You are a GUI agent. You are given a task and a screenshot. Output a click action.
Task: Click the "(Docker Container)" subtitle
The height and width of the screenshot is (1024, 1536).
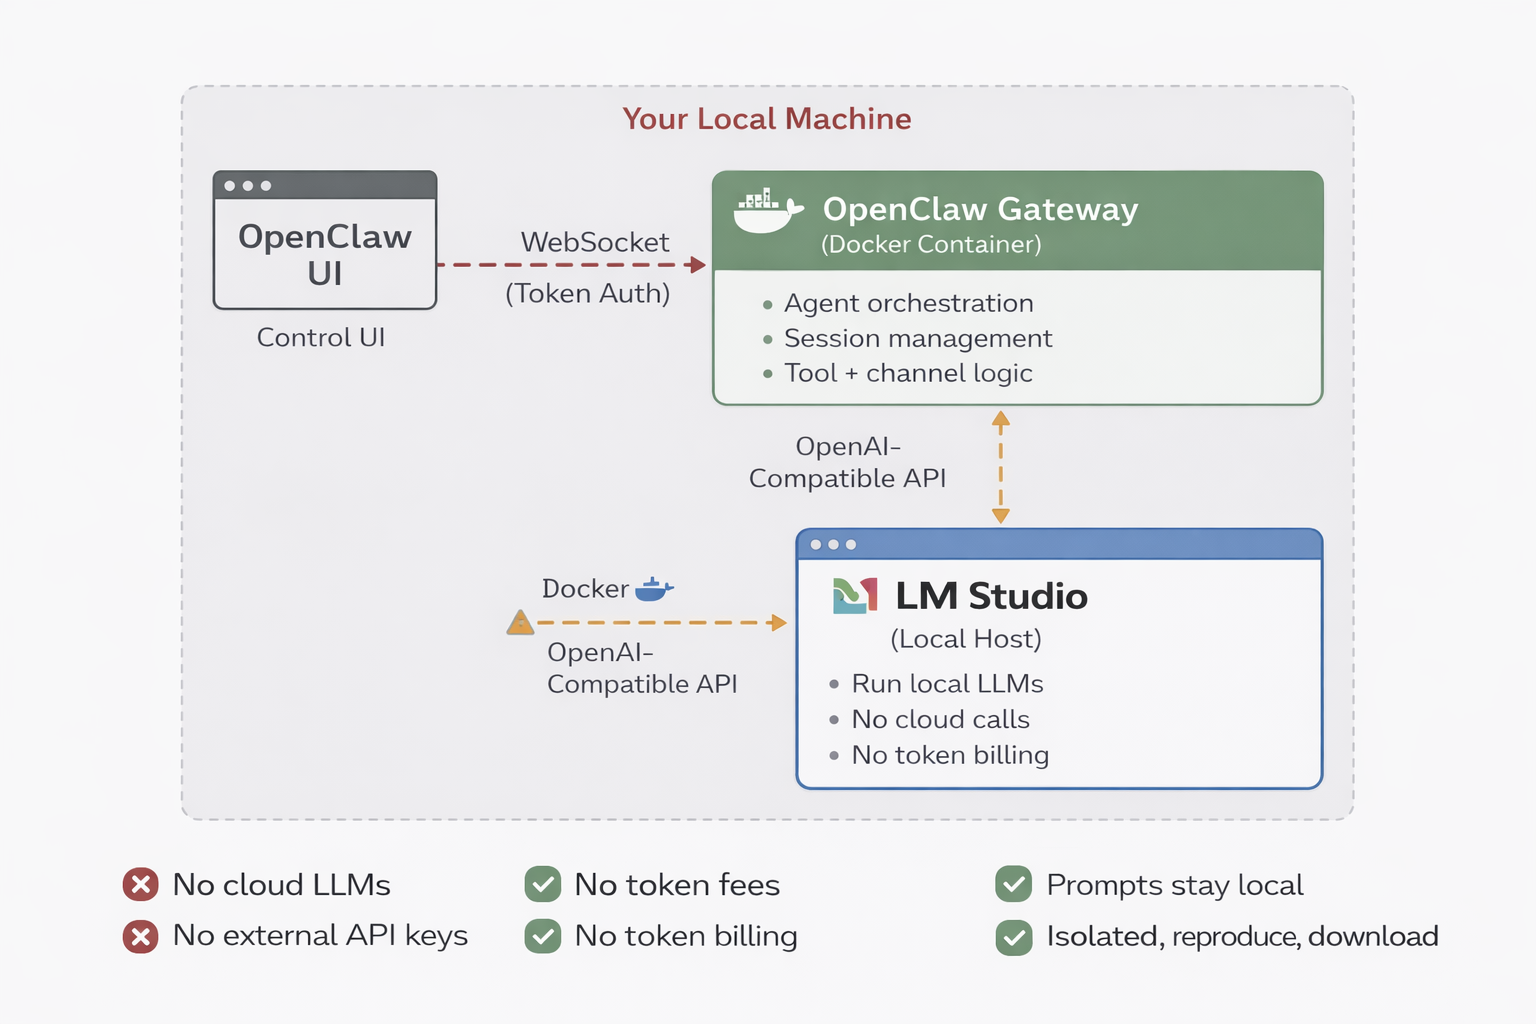click(932, 244)
